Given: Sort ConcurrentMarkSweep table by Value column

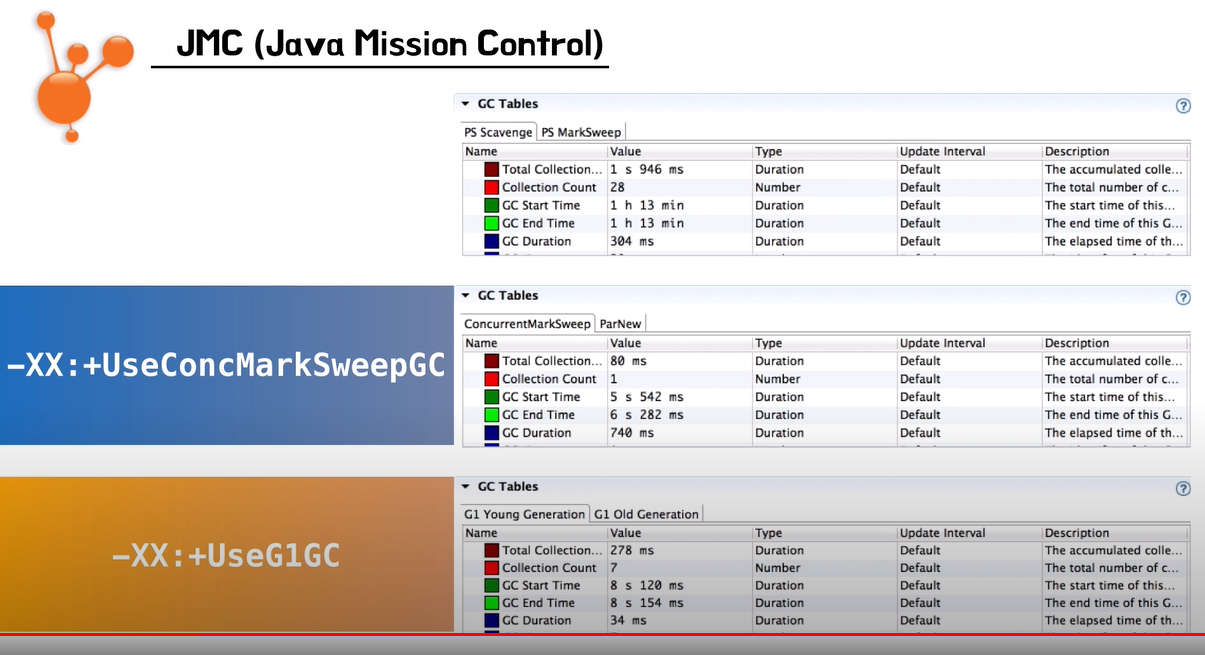Looking at the screenshot, I should coord(679,343).
